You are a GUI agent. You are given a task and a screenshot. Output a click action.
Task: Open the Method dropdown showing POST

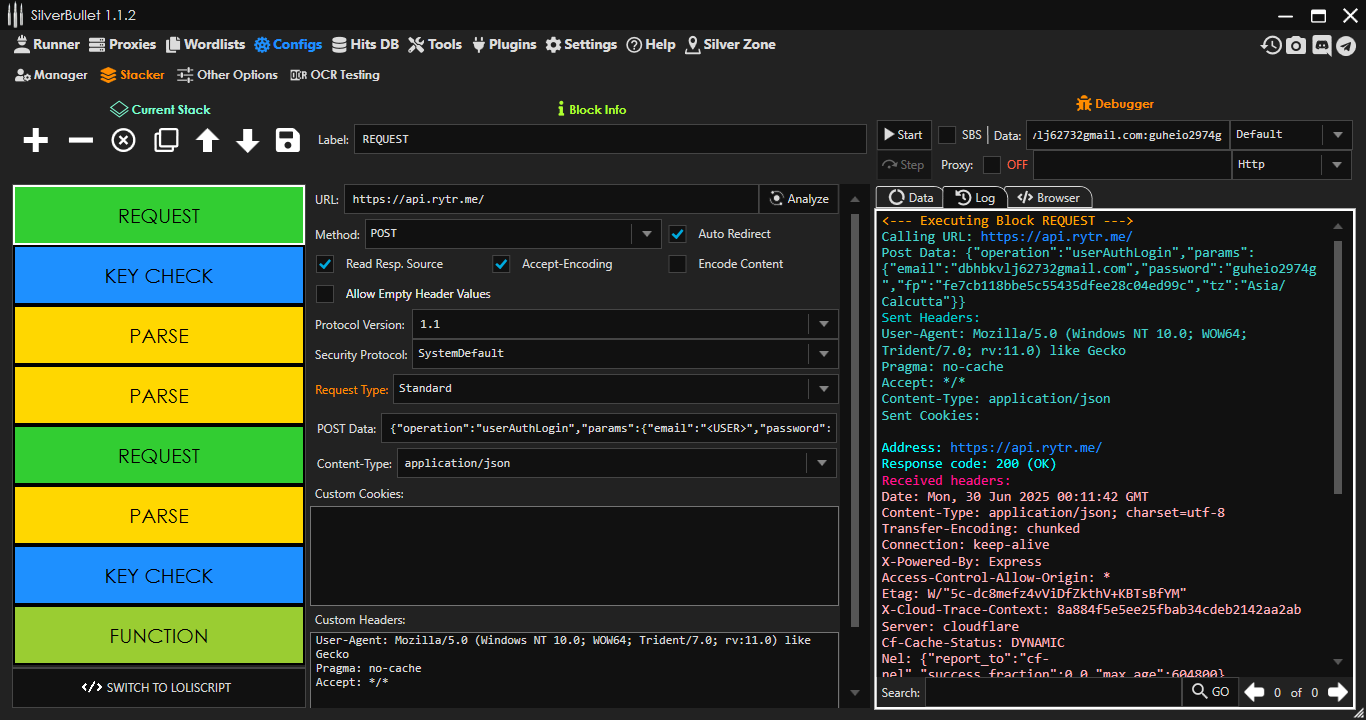click(x=646, y=234)
